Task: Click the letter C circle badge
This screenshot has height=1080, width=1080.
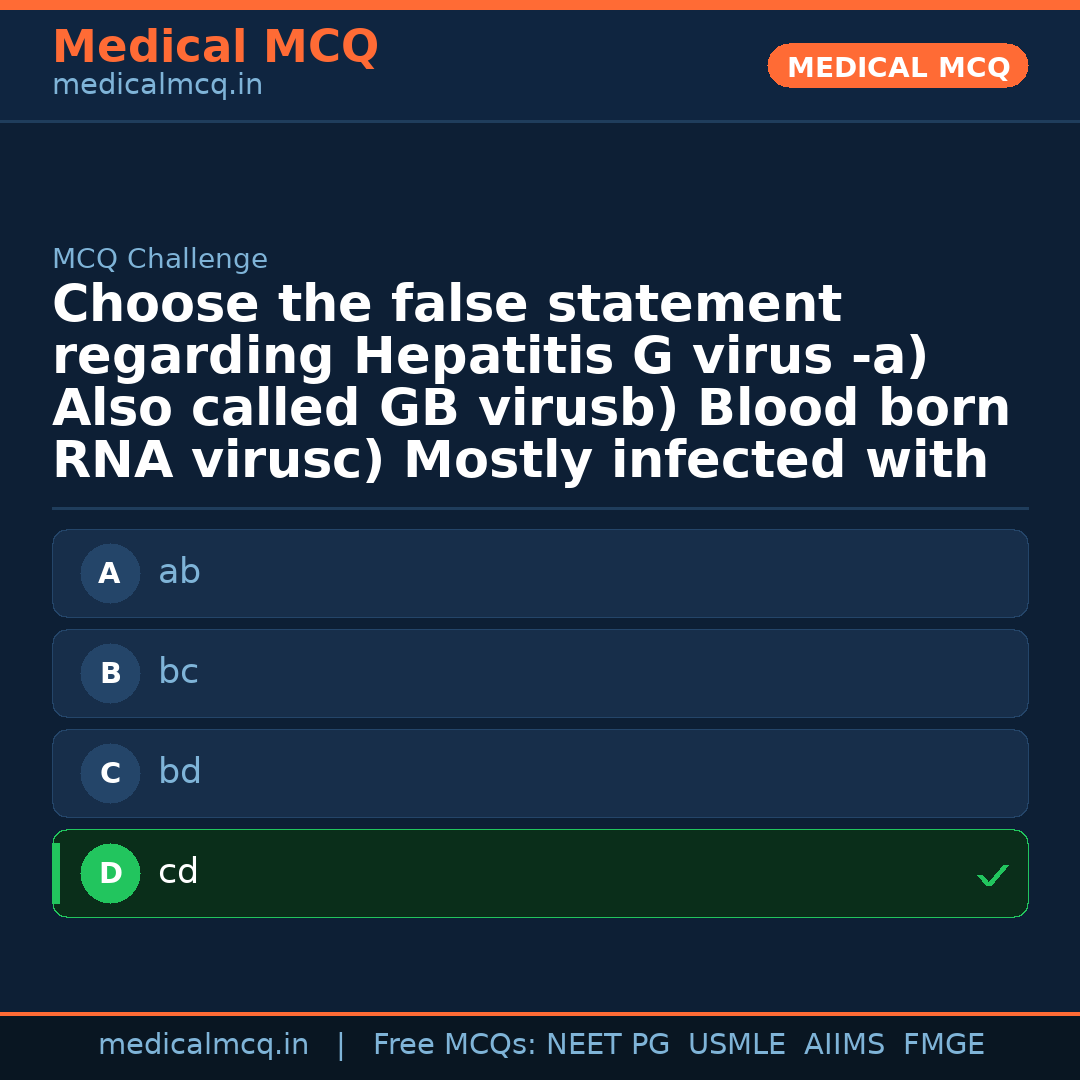Action: click(110, 773)
